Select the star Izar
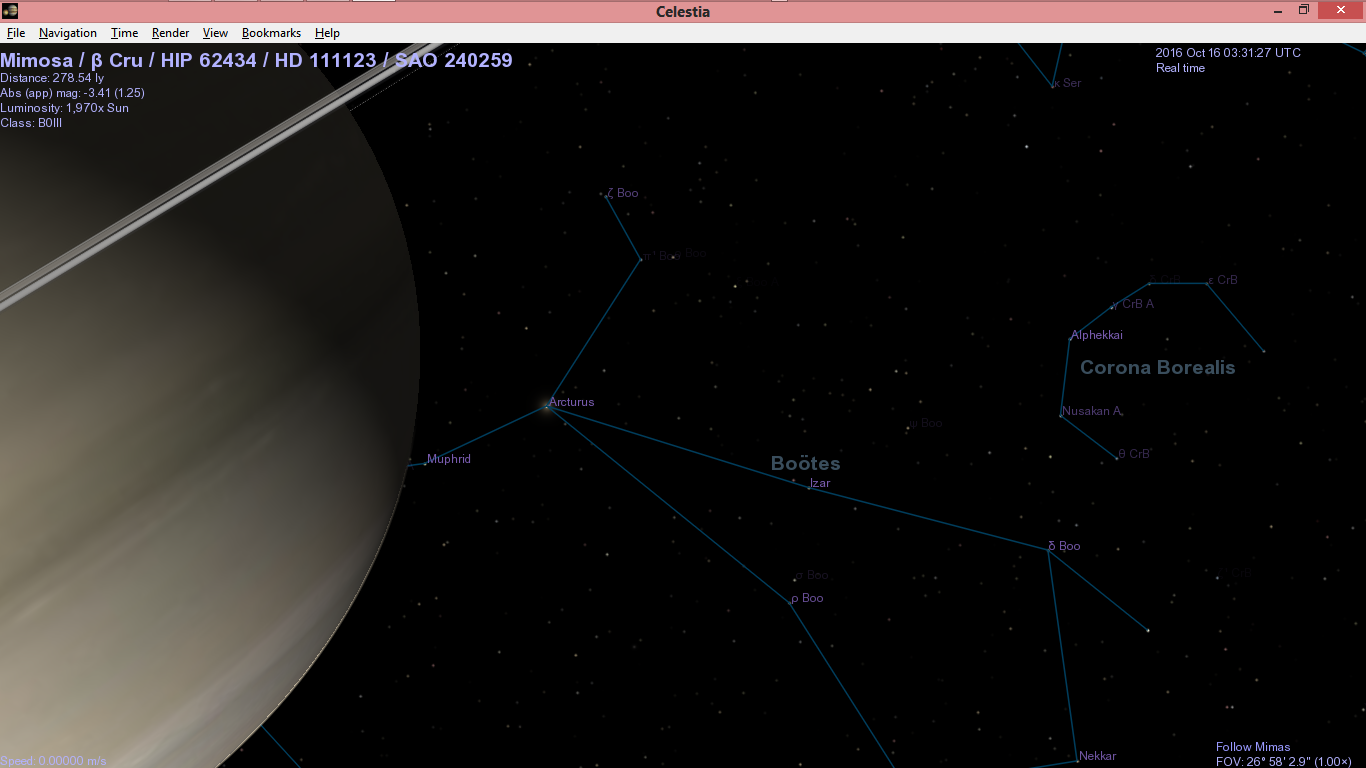Image resolution: width=1366 pixels, height=768 pixels. click(x=820, y=483)
